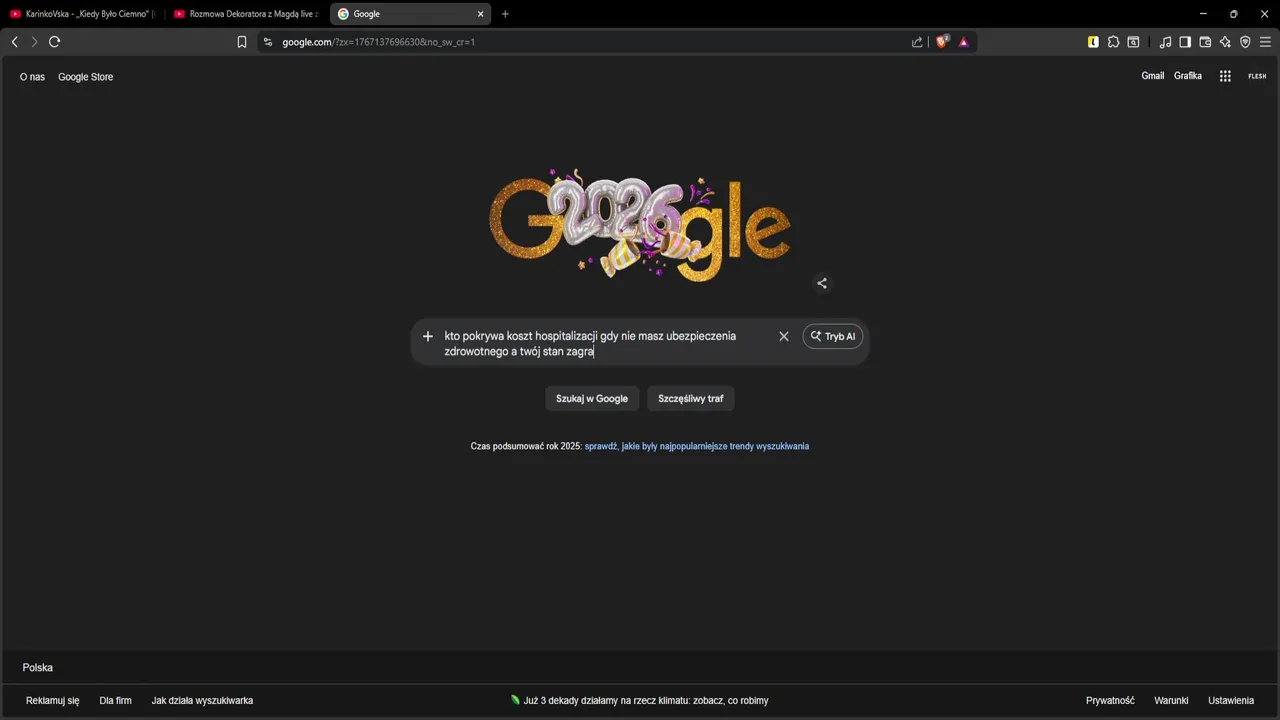This screenshot has width=1280, height=720.
Task: Open Brave Rewards triangle icon
Action: [x=964, y=42]
